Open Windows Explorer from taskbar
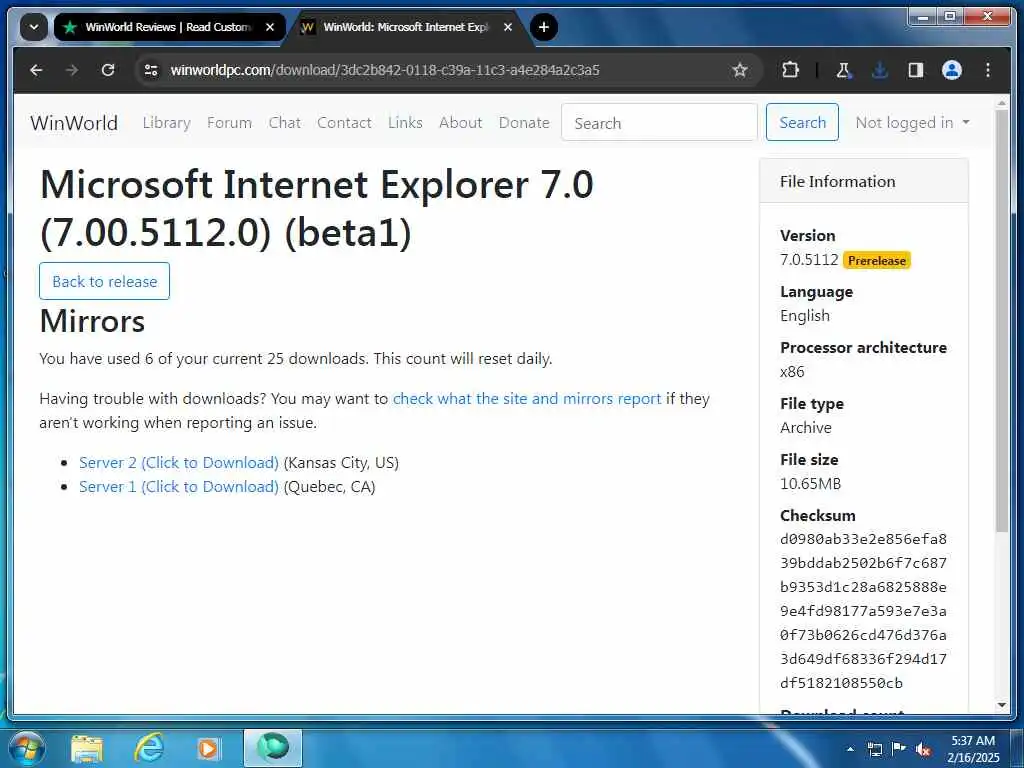 [87, 748]
